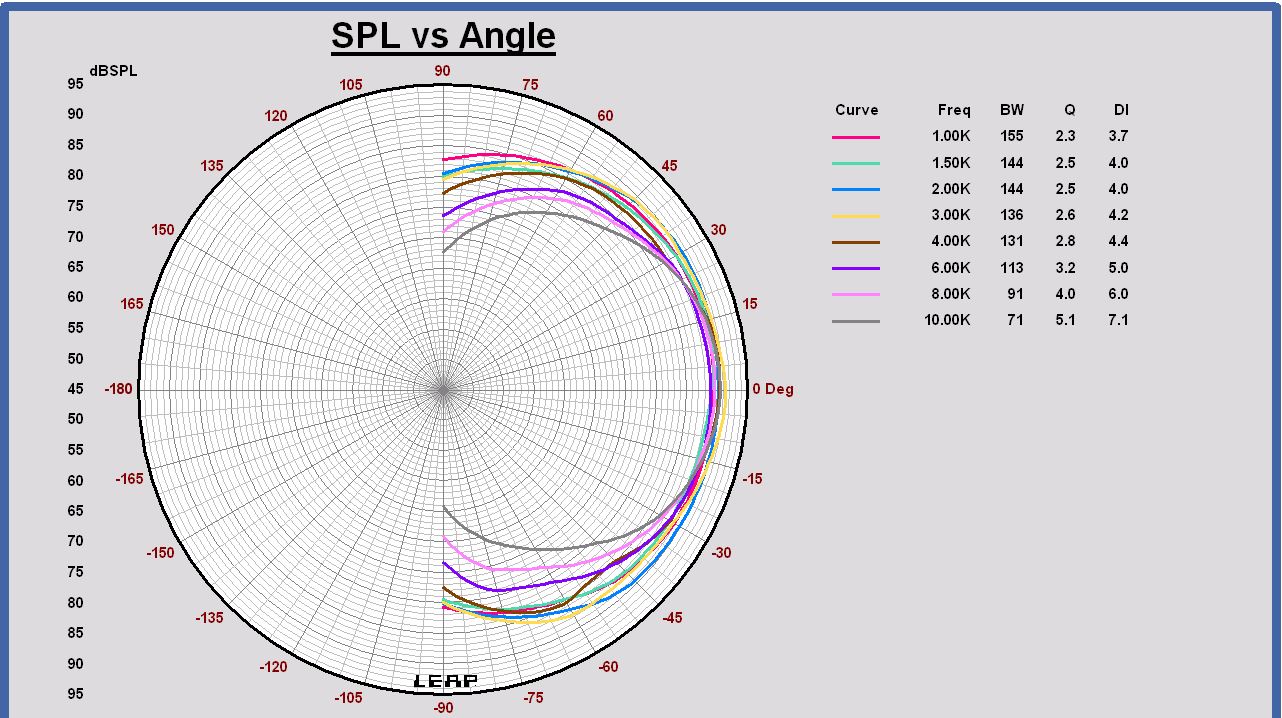Click the '150' angle label
Screen dimensions: 1282x718
click(x=163, y=230)
